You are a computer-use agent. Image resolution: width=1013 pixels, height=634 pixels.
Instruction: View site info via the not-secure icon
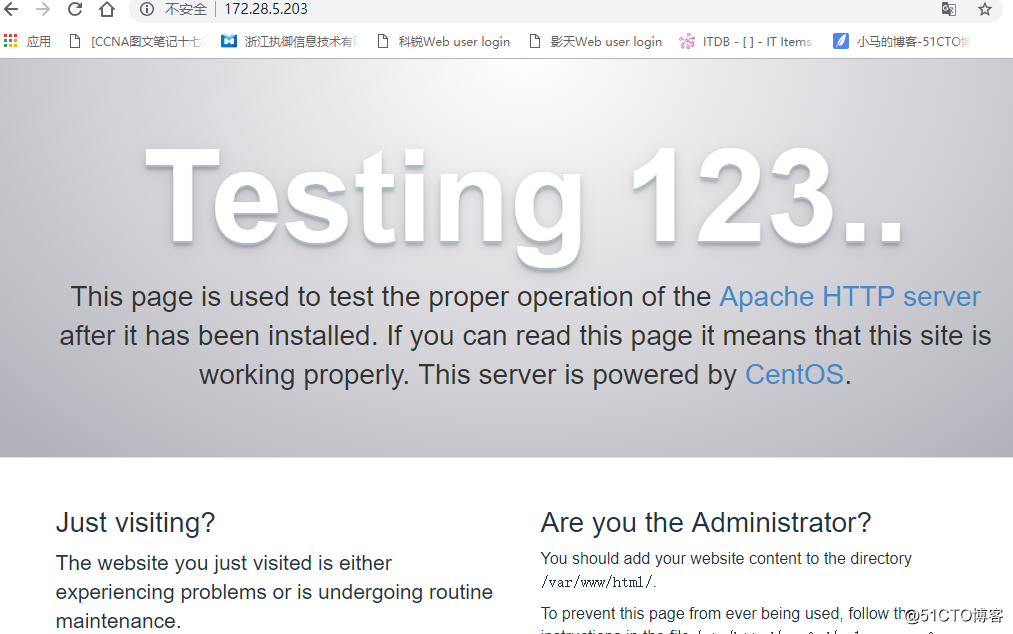coord(147,9)
